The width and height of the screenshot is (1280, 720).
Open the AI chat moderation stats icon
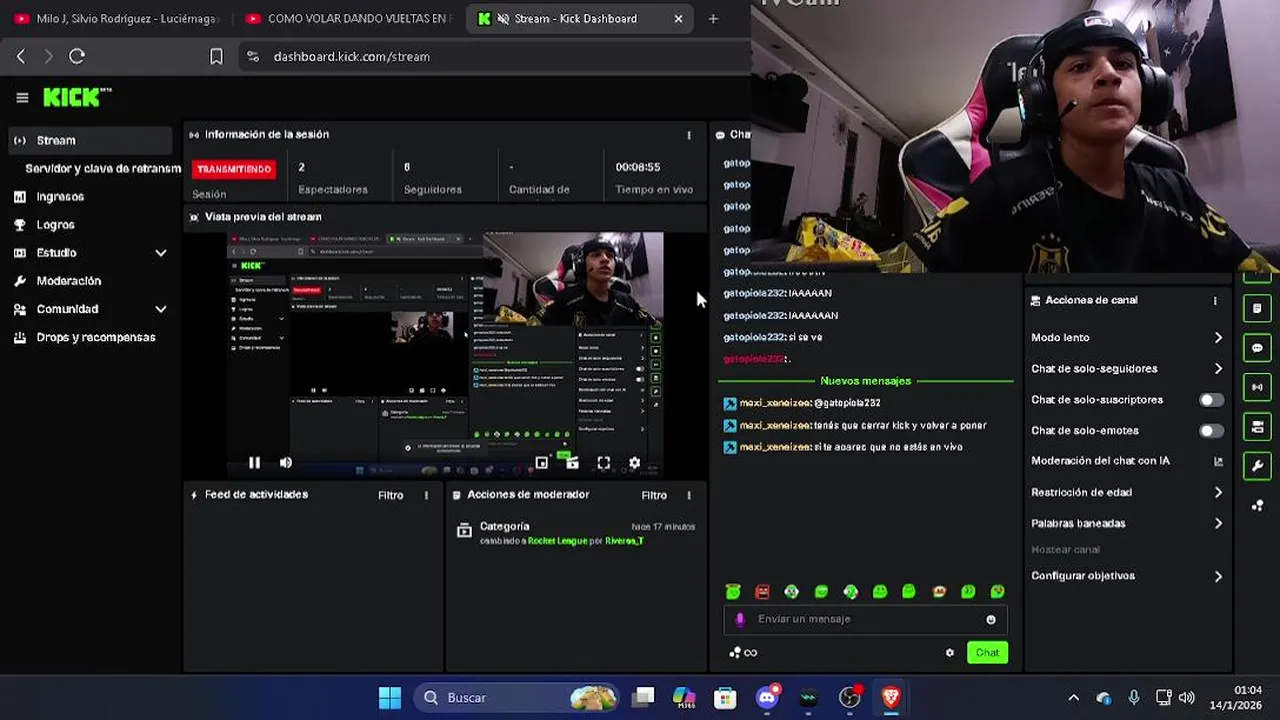pos(1218,461)
